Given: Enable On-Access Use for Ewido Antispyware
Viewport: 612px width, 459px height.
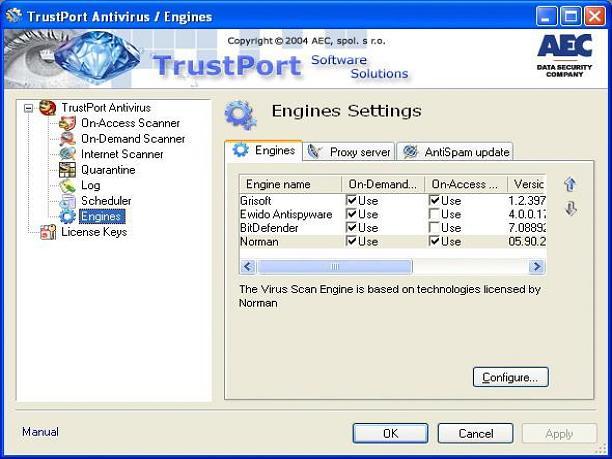Looking at the screenshot, I should click(x=435, y=215).
